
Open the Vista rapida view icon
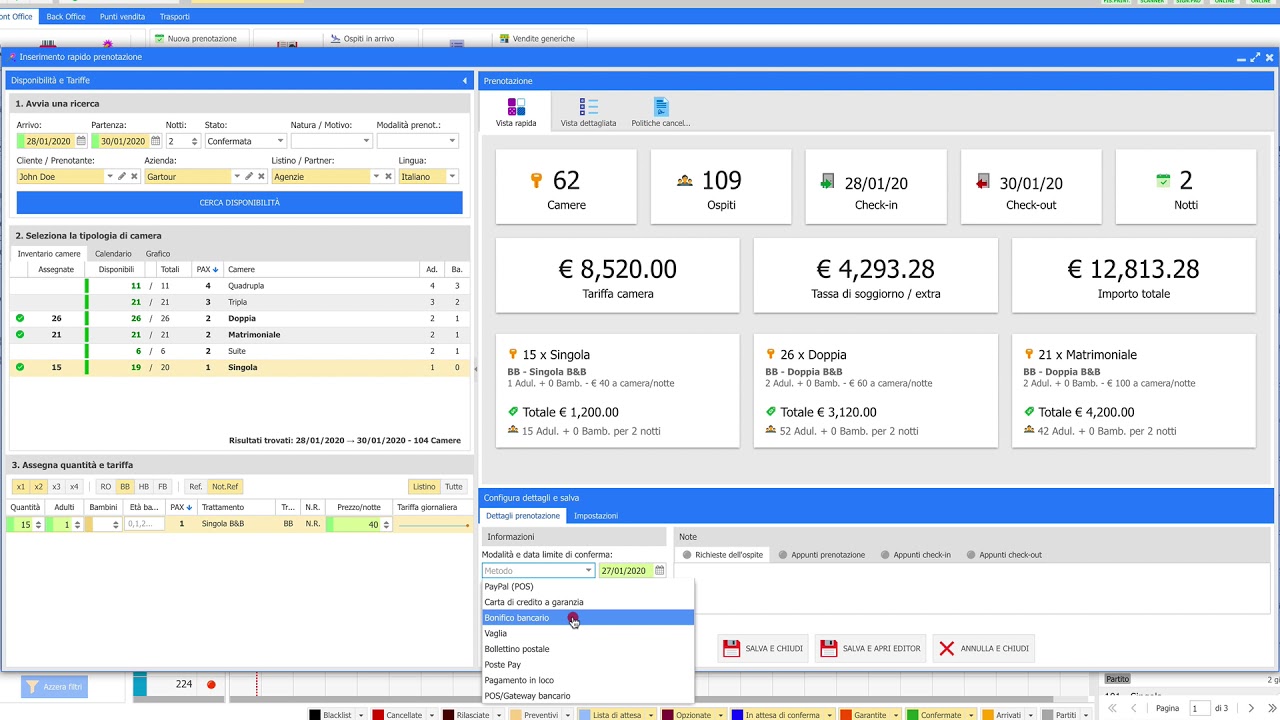pos(516,106)
